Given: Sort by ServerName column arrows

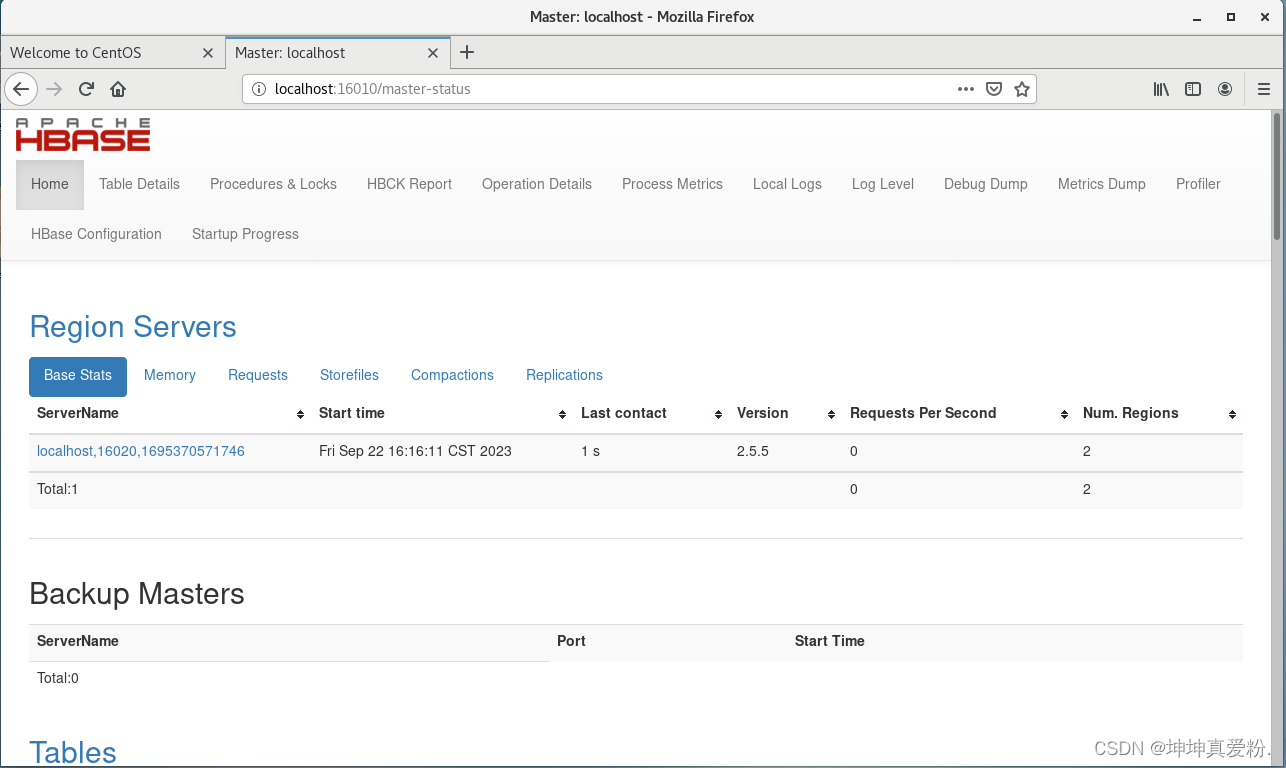Looking at the screenshot, I should 301,414.
